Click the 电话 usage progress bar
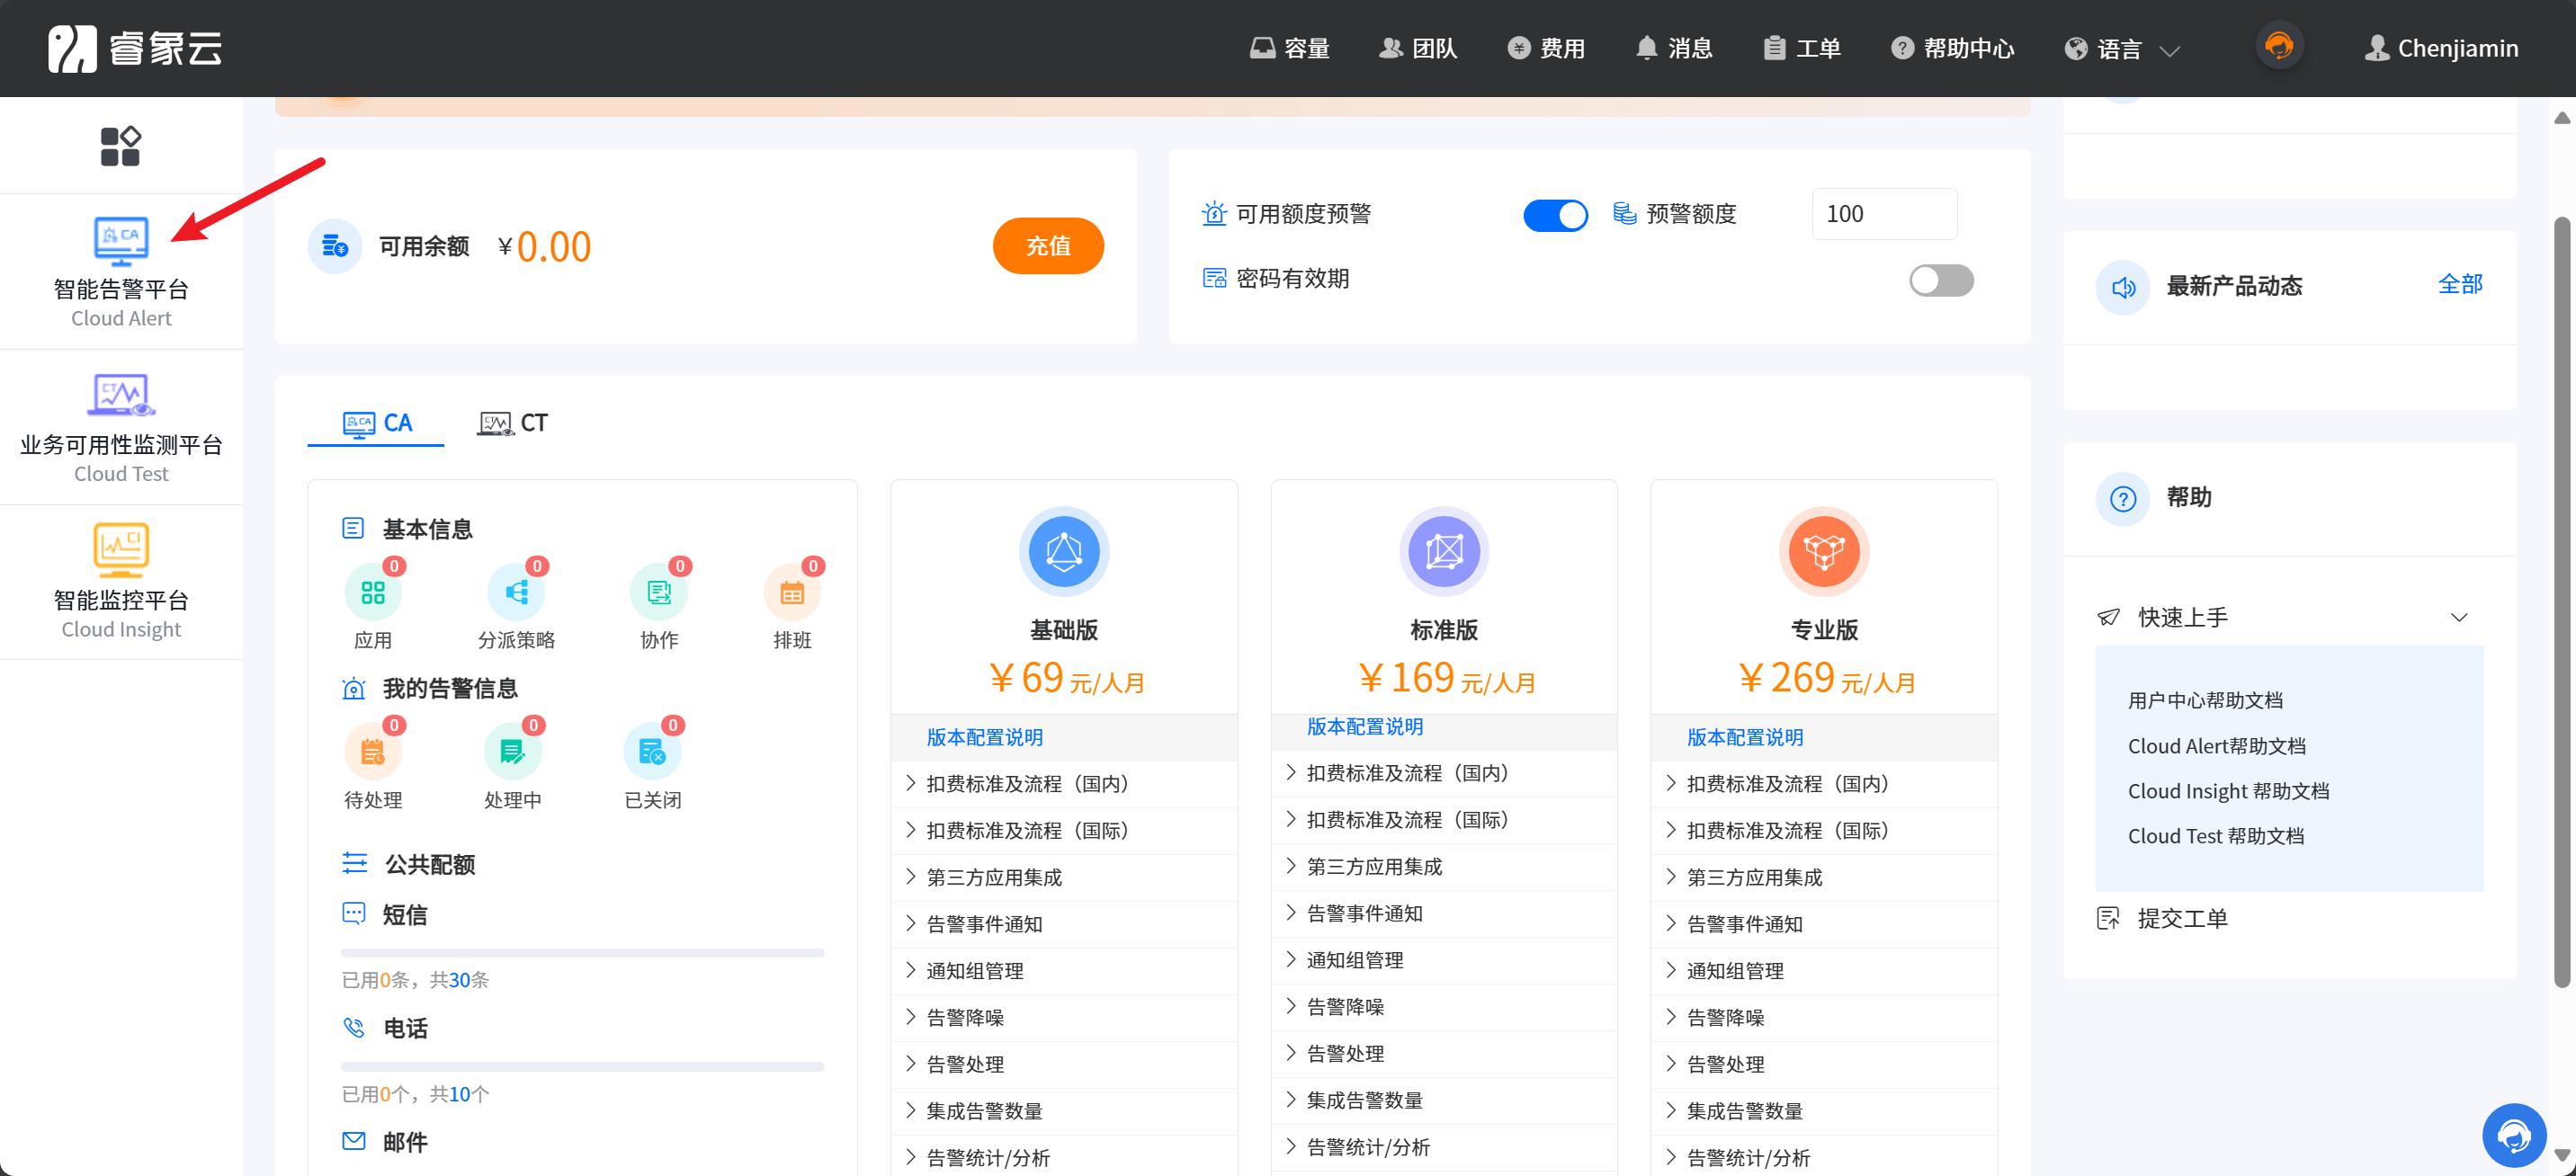Image resolution: width=2576 pixels, height=1176 pixels. [582, 1067]
